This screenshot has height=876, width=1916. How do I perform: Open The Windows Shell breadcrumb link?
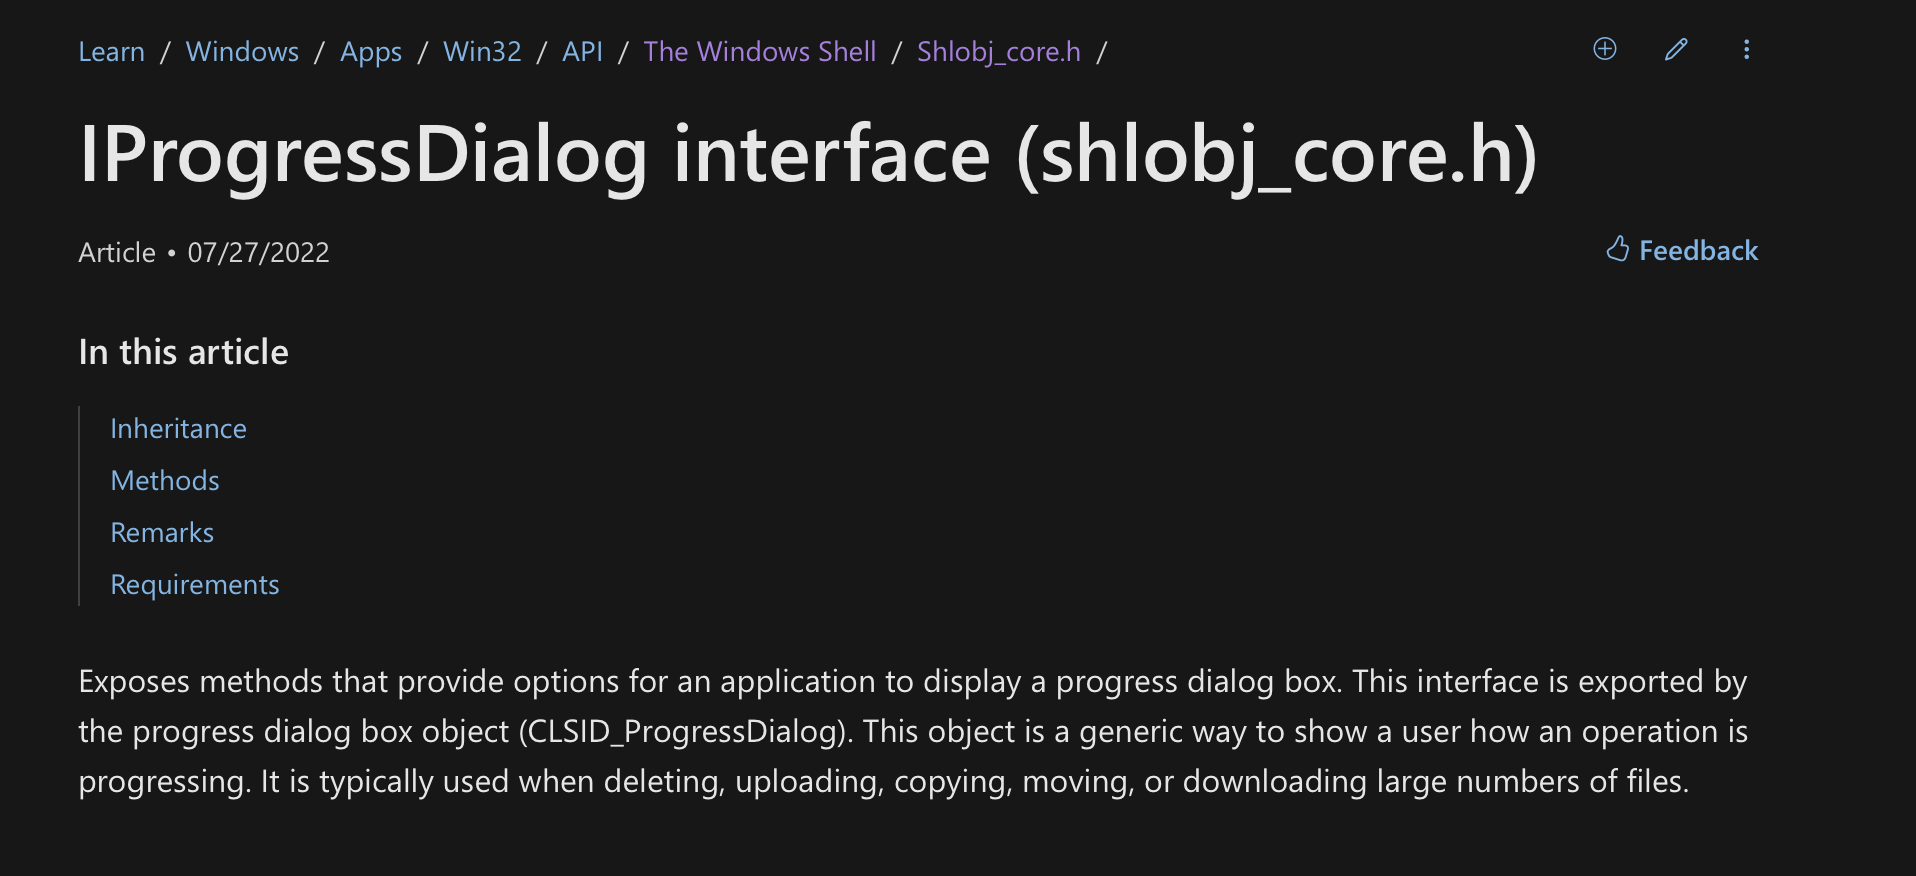tap(760, 51)
